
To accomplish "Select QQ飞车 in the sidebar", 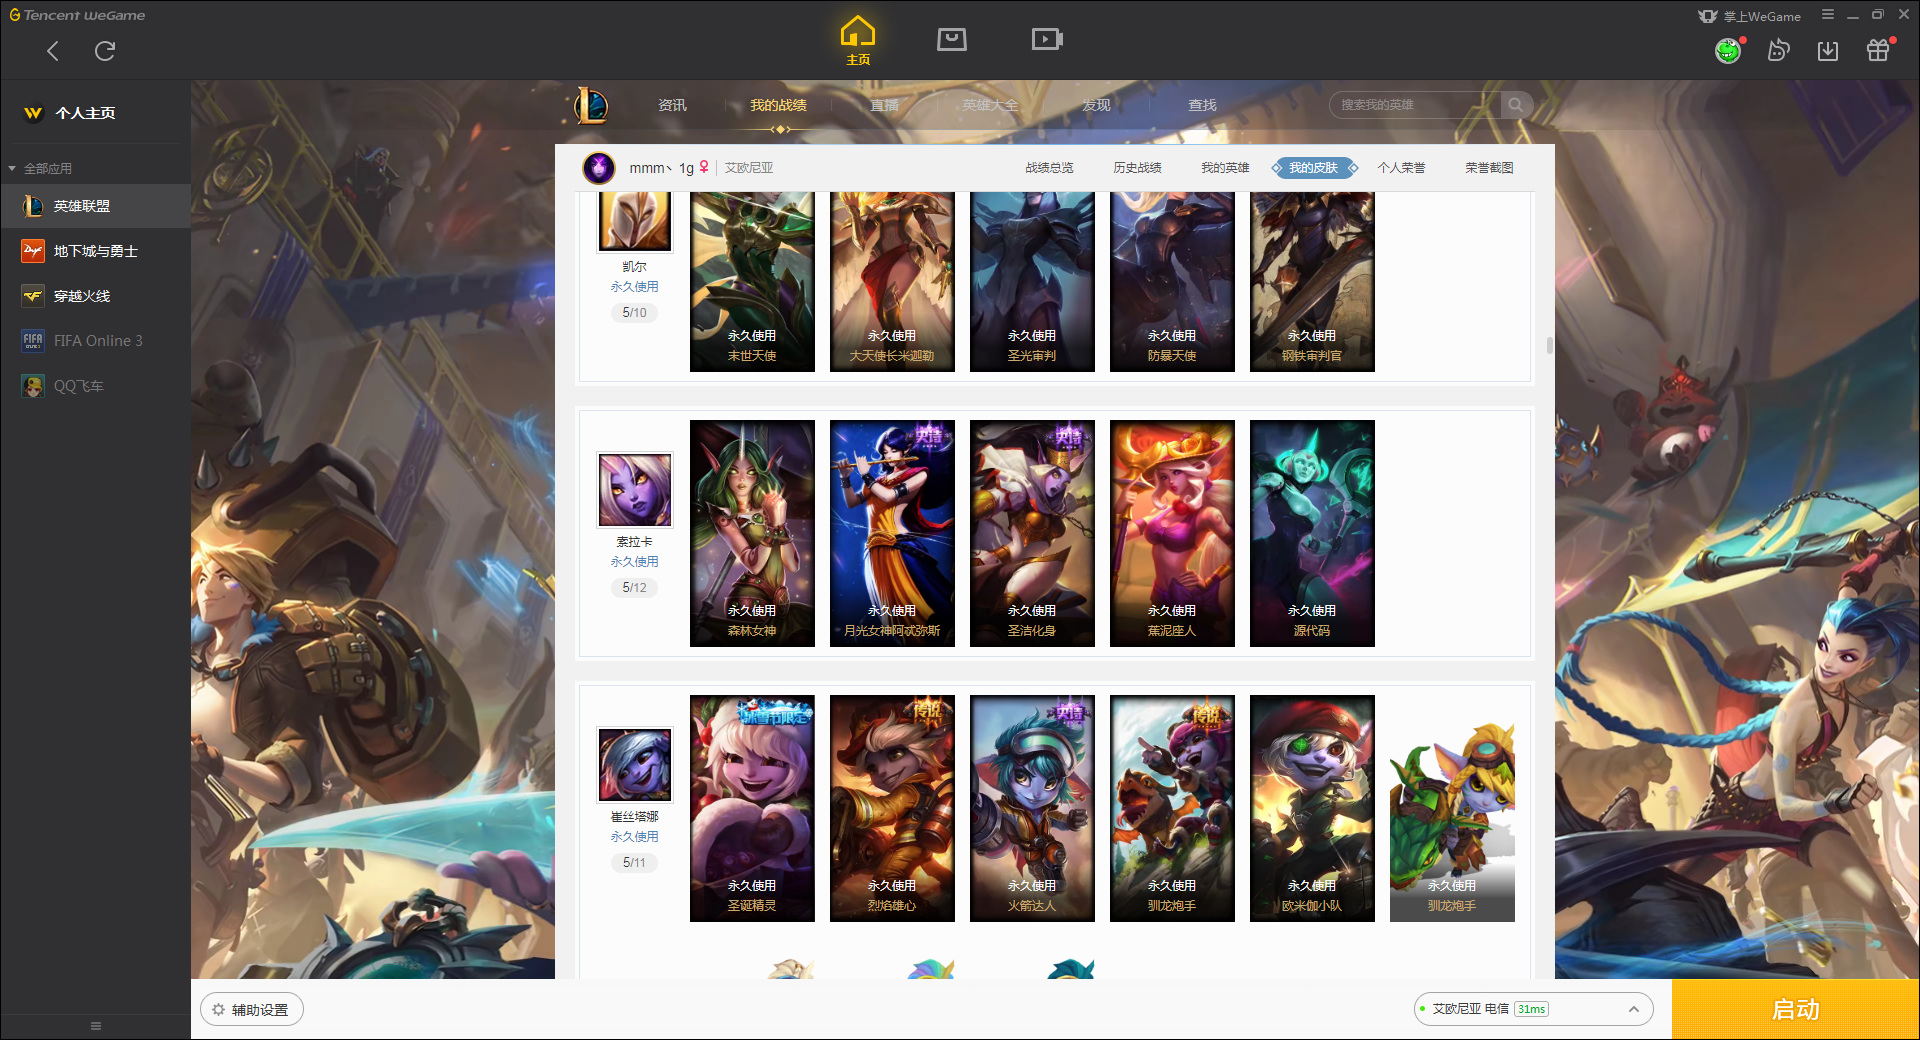I will pyautogui.click(x=95, y=386).
